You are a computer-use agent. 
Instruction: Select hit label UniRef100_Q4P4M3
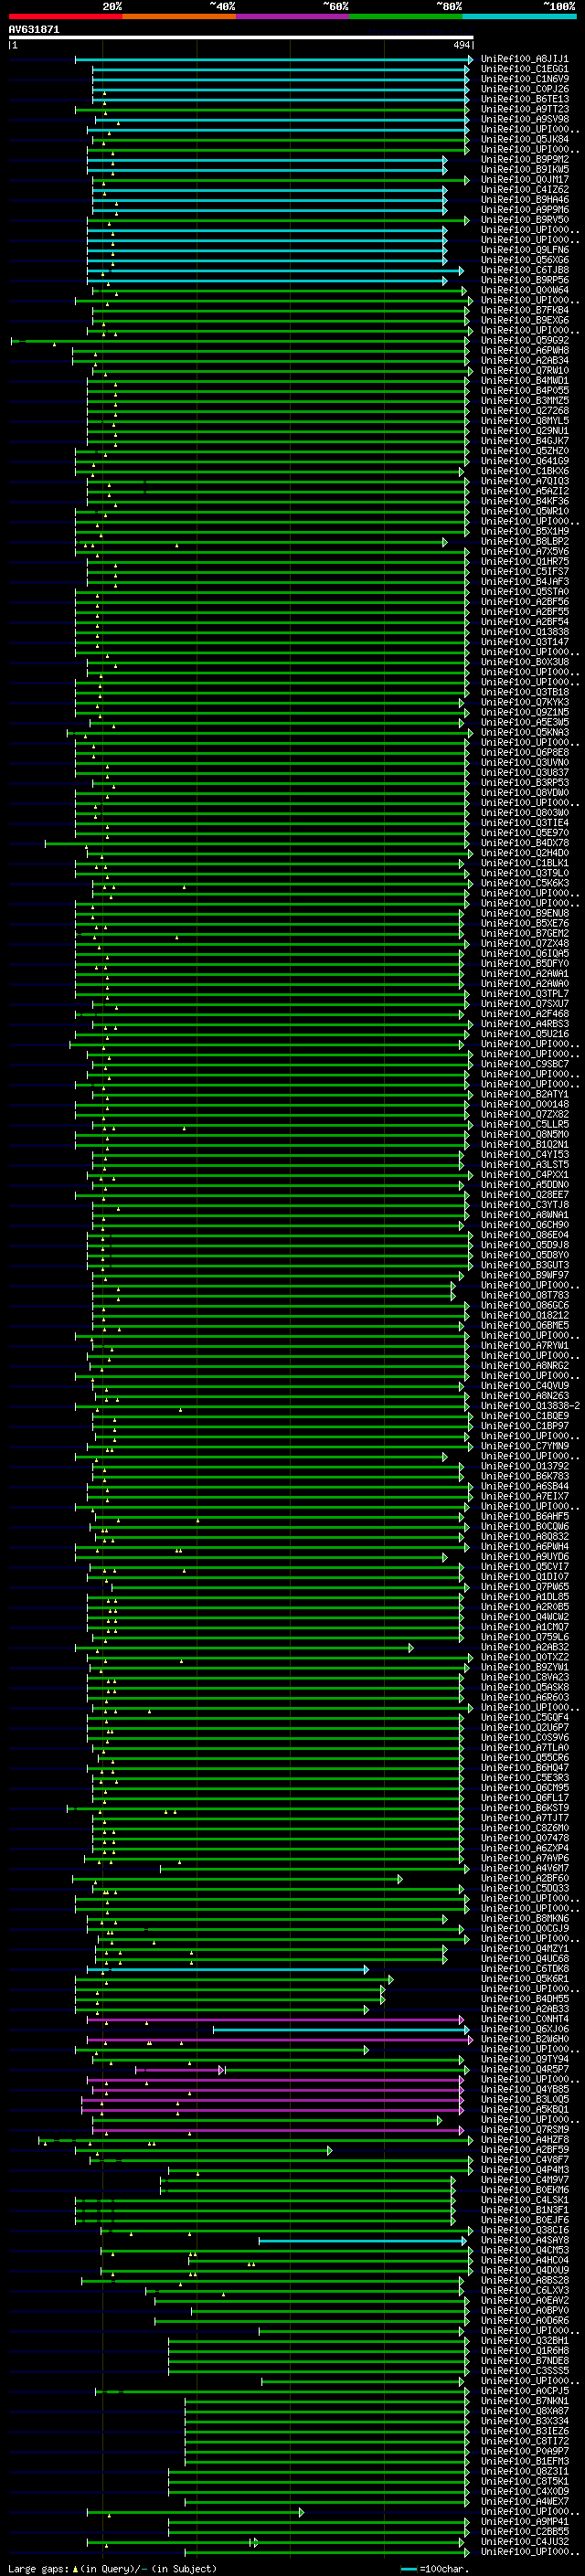(x=524, y=2169)
